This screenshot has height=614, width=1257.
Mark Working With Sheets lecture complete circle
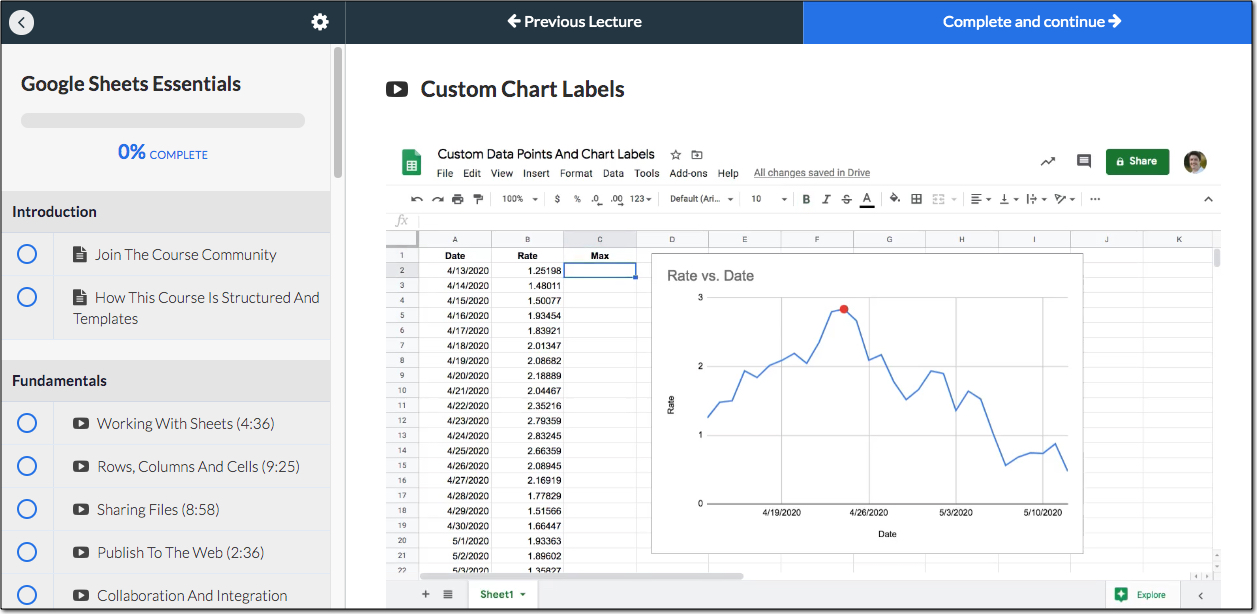27,423
